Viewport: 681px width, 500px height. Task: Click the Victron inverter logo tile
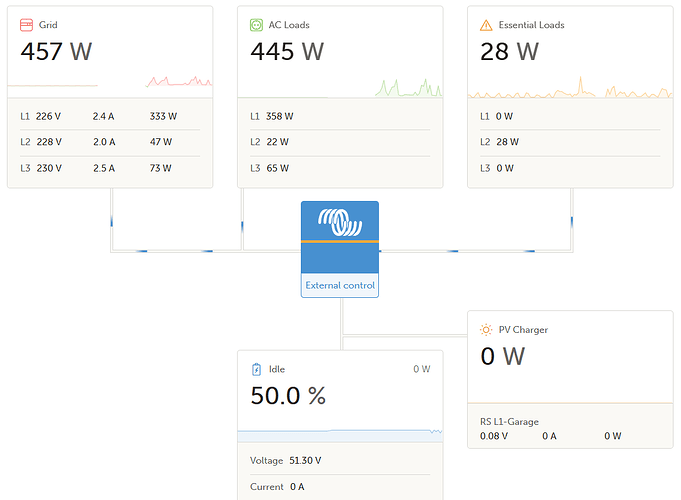340,237
